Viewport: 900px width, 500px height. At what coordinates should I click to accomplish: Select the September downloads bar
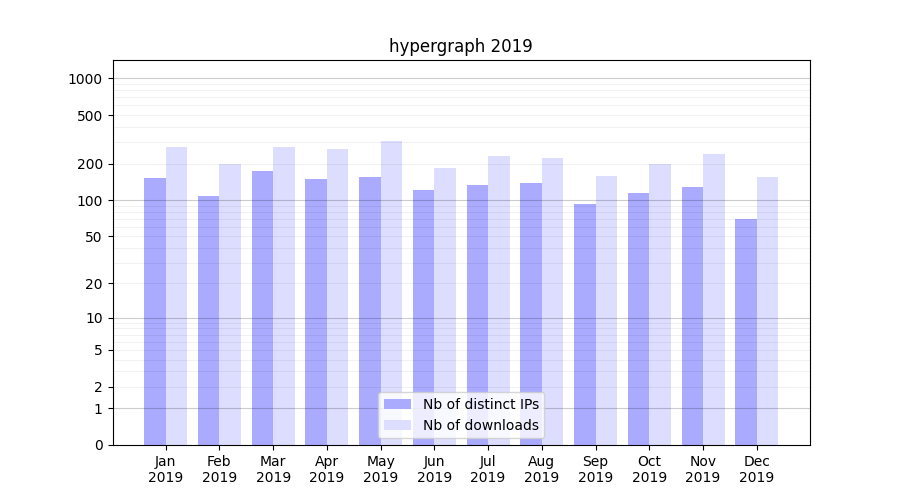point(606,310)
